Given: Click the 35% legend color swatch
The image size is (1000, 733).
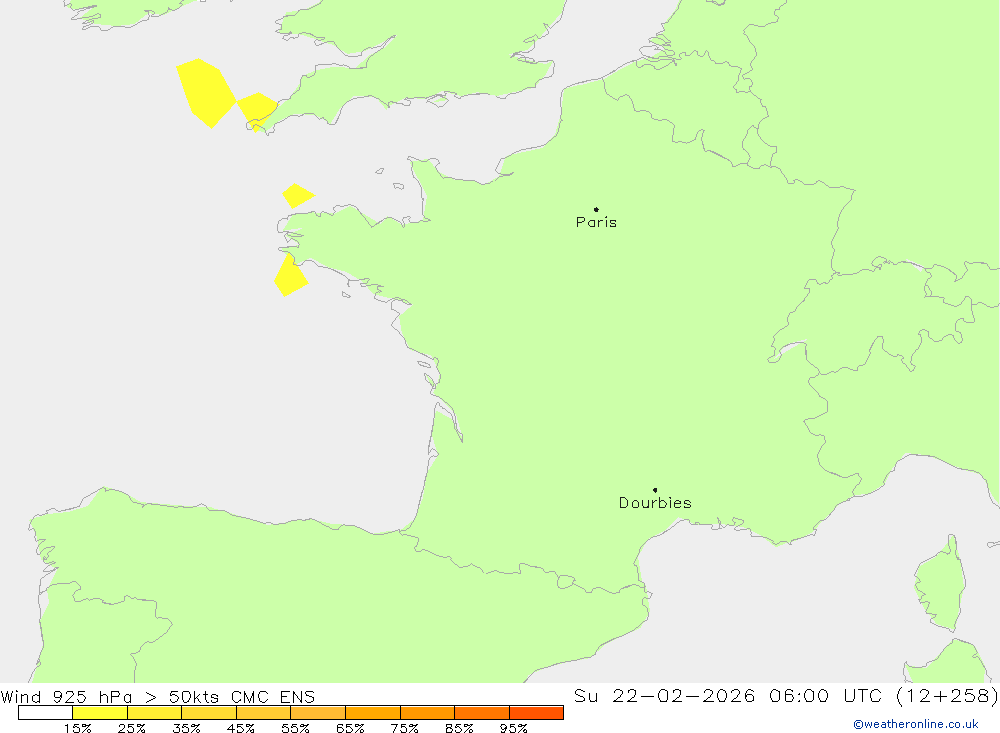Looking at the screenshot, I should pyautogui.click(x=209, y=713).
